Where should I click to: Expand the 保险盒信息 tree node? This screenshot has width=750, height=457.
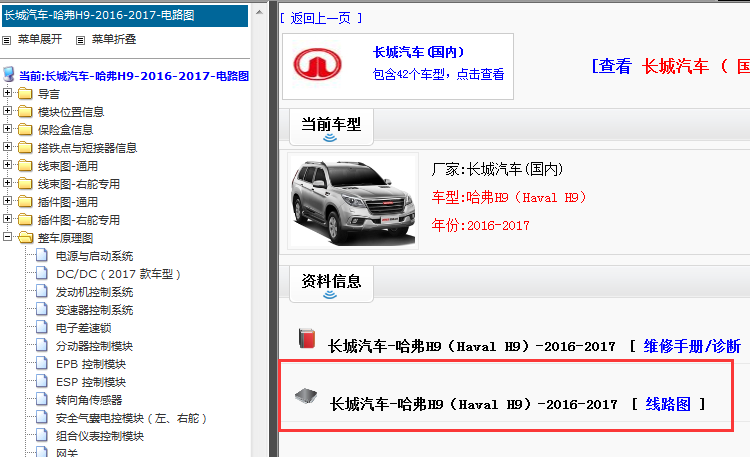pos(7,129)
